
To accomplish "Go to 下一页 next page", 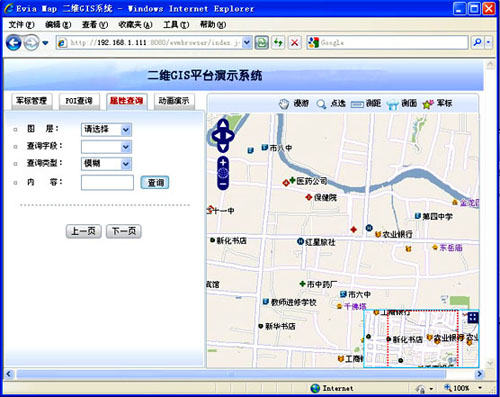I will tap(124, 231).
